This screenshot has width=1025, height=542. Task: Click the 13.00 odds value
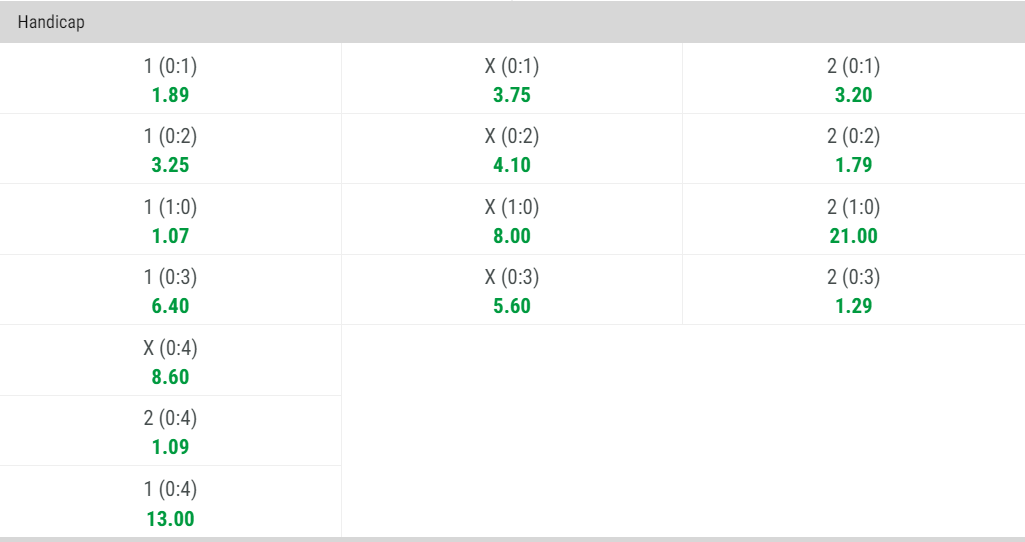170,518
